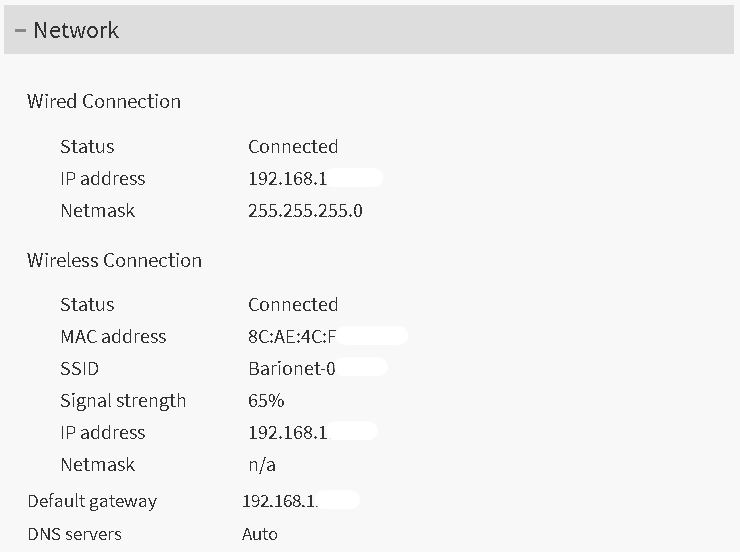Click Signal strength 65% value
The height and width of the screenshot is (552, 740).
[x=266, y=400]
